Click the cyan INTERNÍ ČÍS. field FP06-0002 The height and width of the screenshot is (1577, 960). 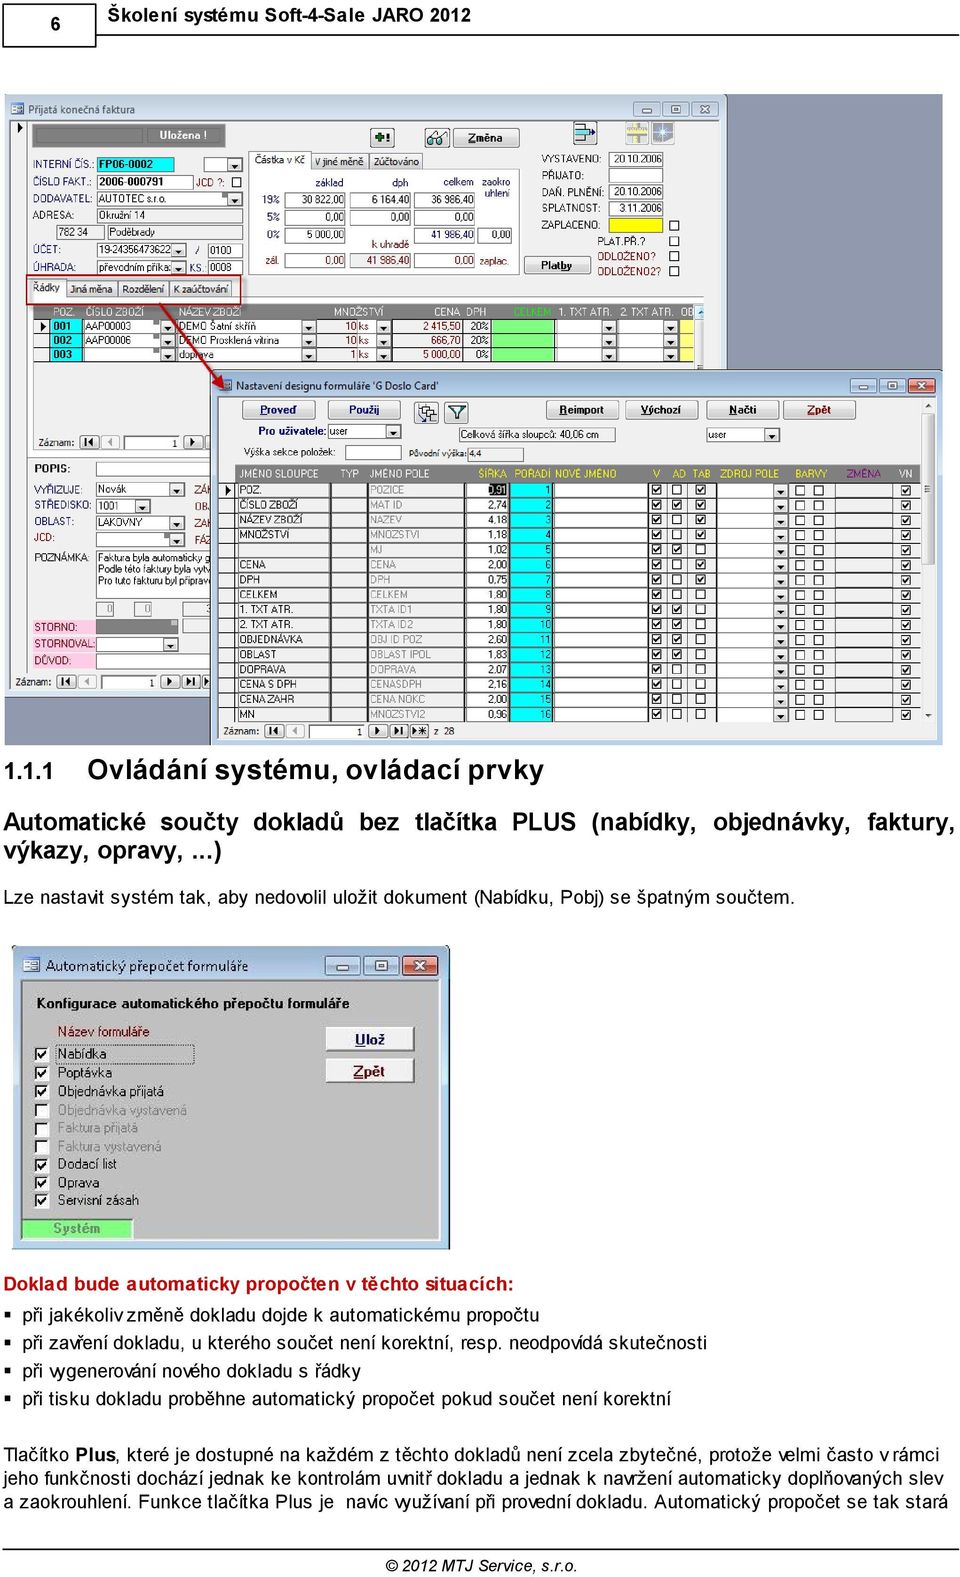point(135,164)
